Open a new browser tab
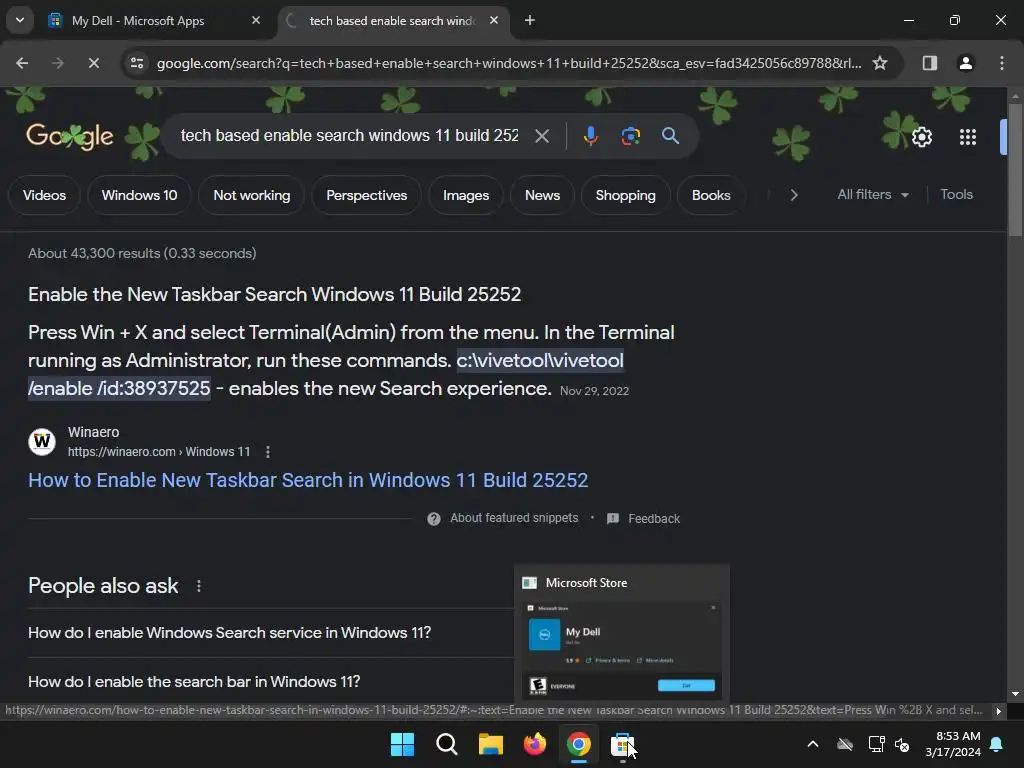 coord(530,20)
